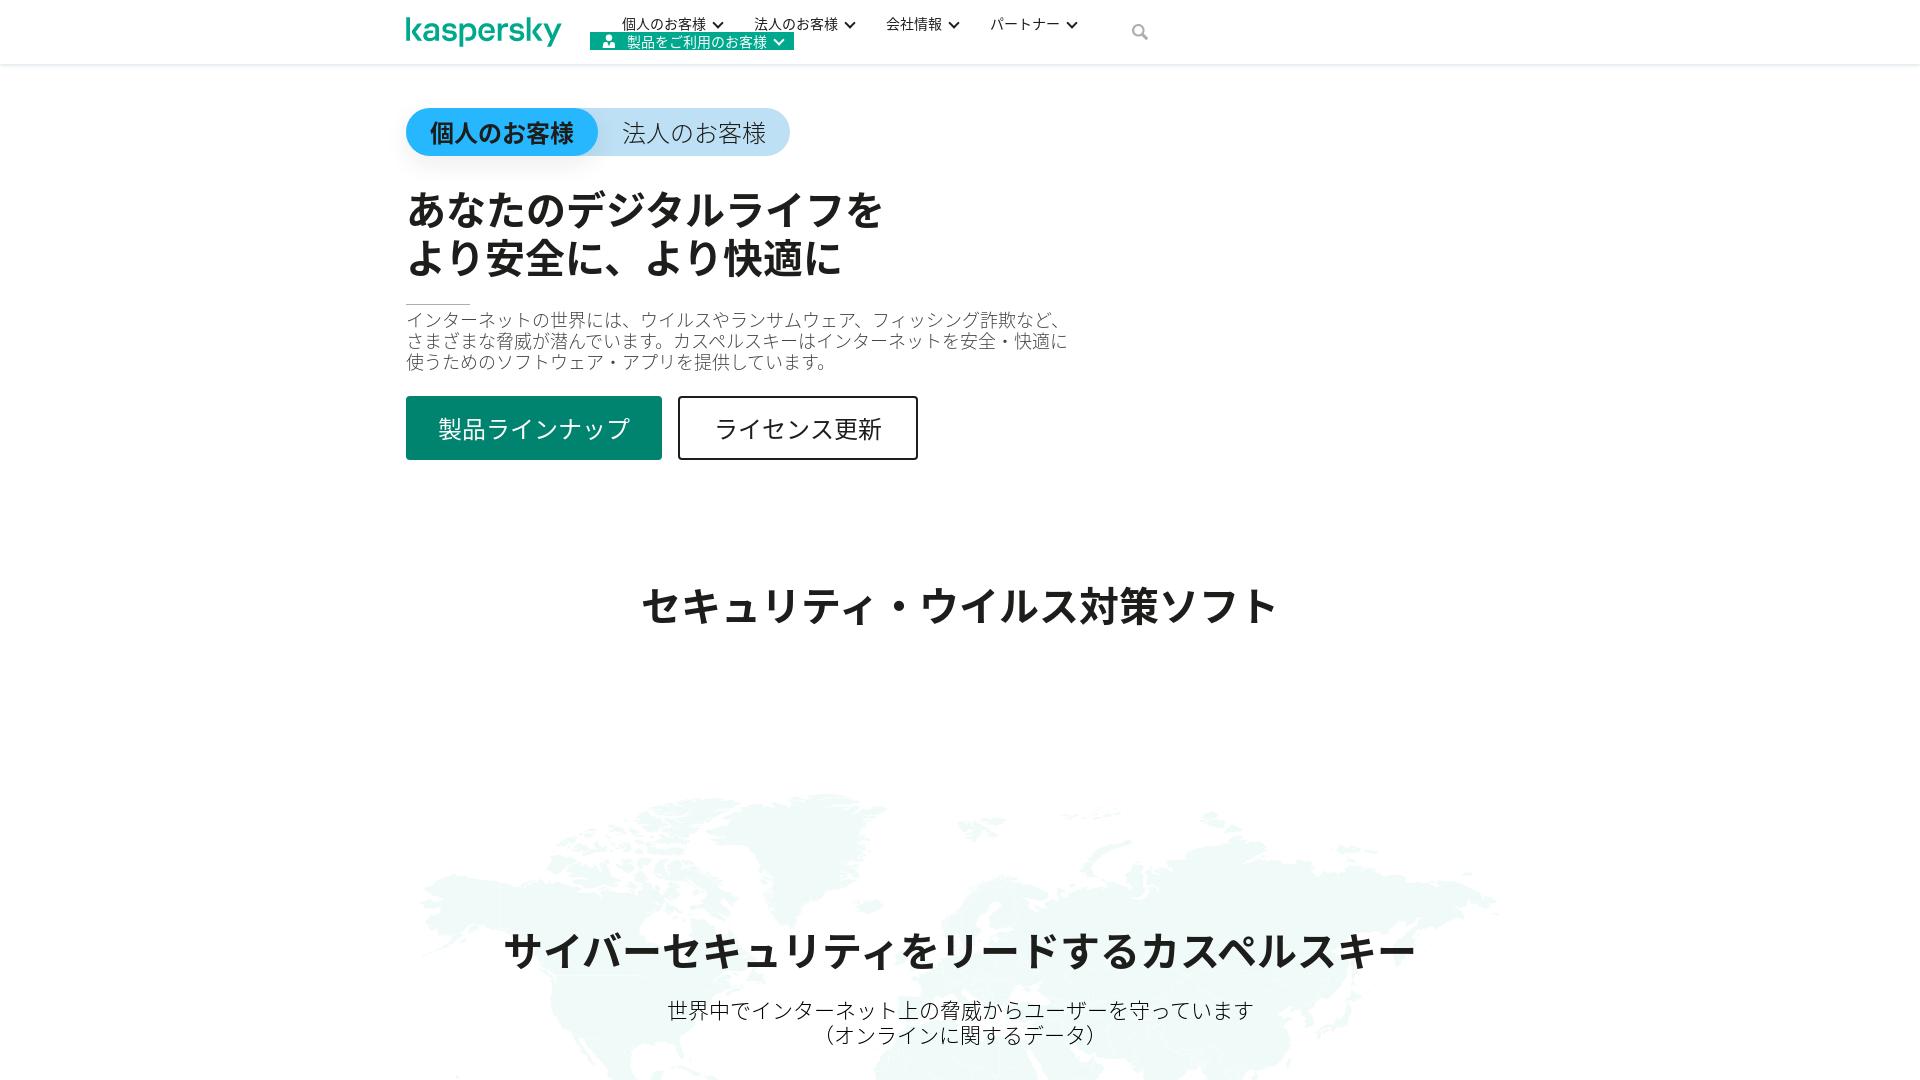This screenshot has height=1080, width=1920.
Task: Expand chevron beside 個人のお客様 in top nav
Action: point(718,25)
